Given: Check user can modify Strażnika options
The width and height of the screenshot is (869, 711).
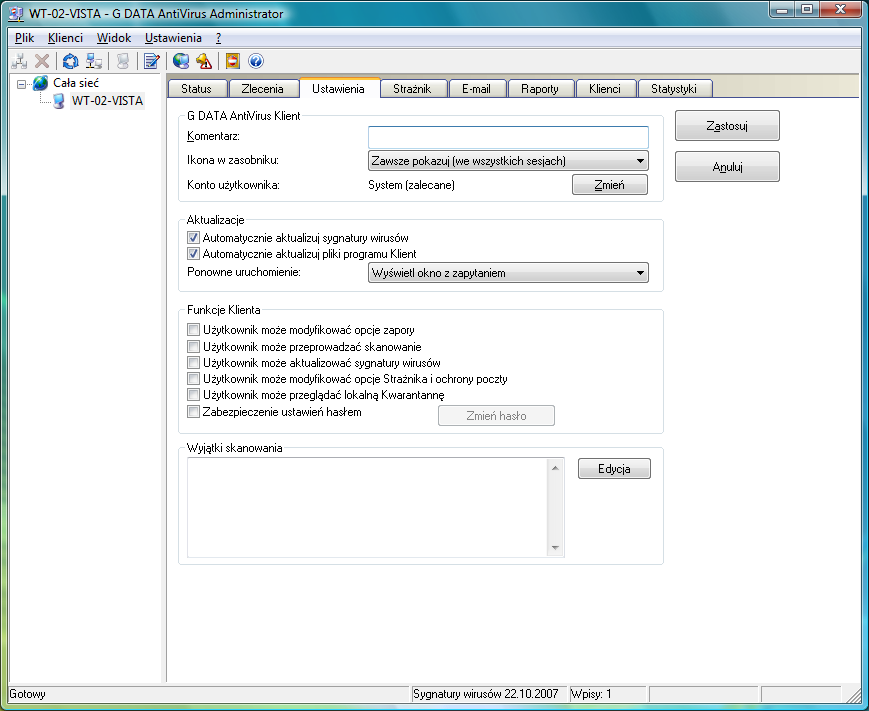Looking at the screenshot, I should [193, 379].
